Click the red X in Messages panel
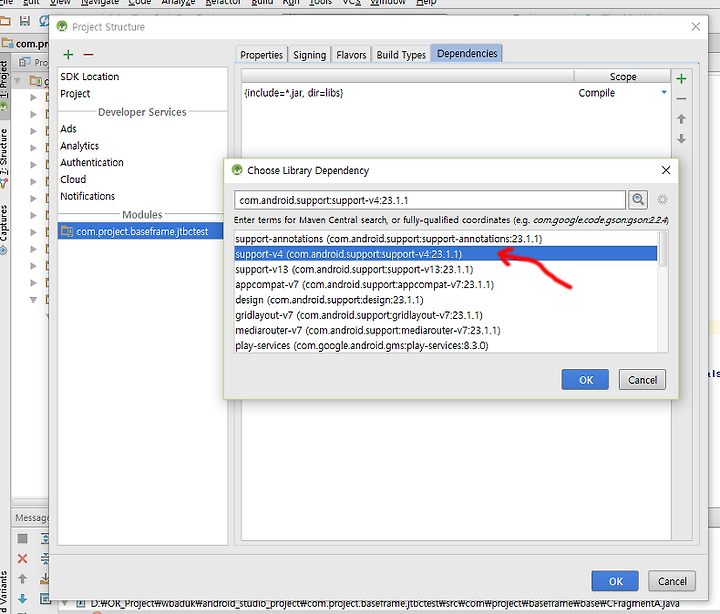Screen dimensions: 720x614 pos(22,558)
